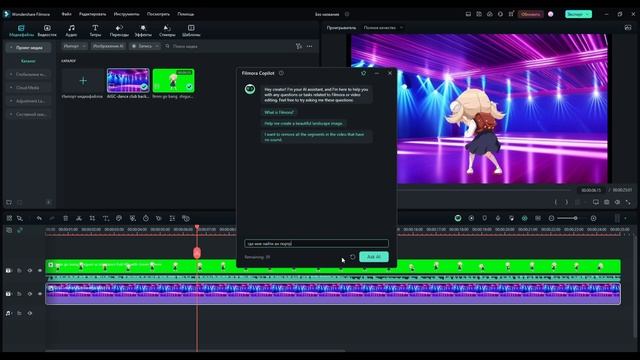
Task: Click the speed stopwatch icon in timeline toolbar
Action: pyautogui.click(x=146, y=218)
